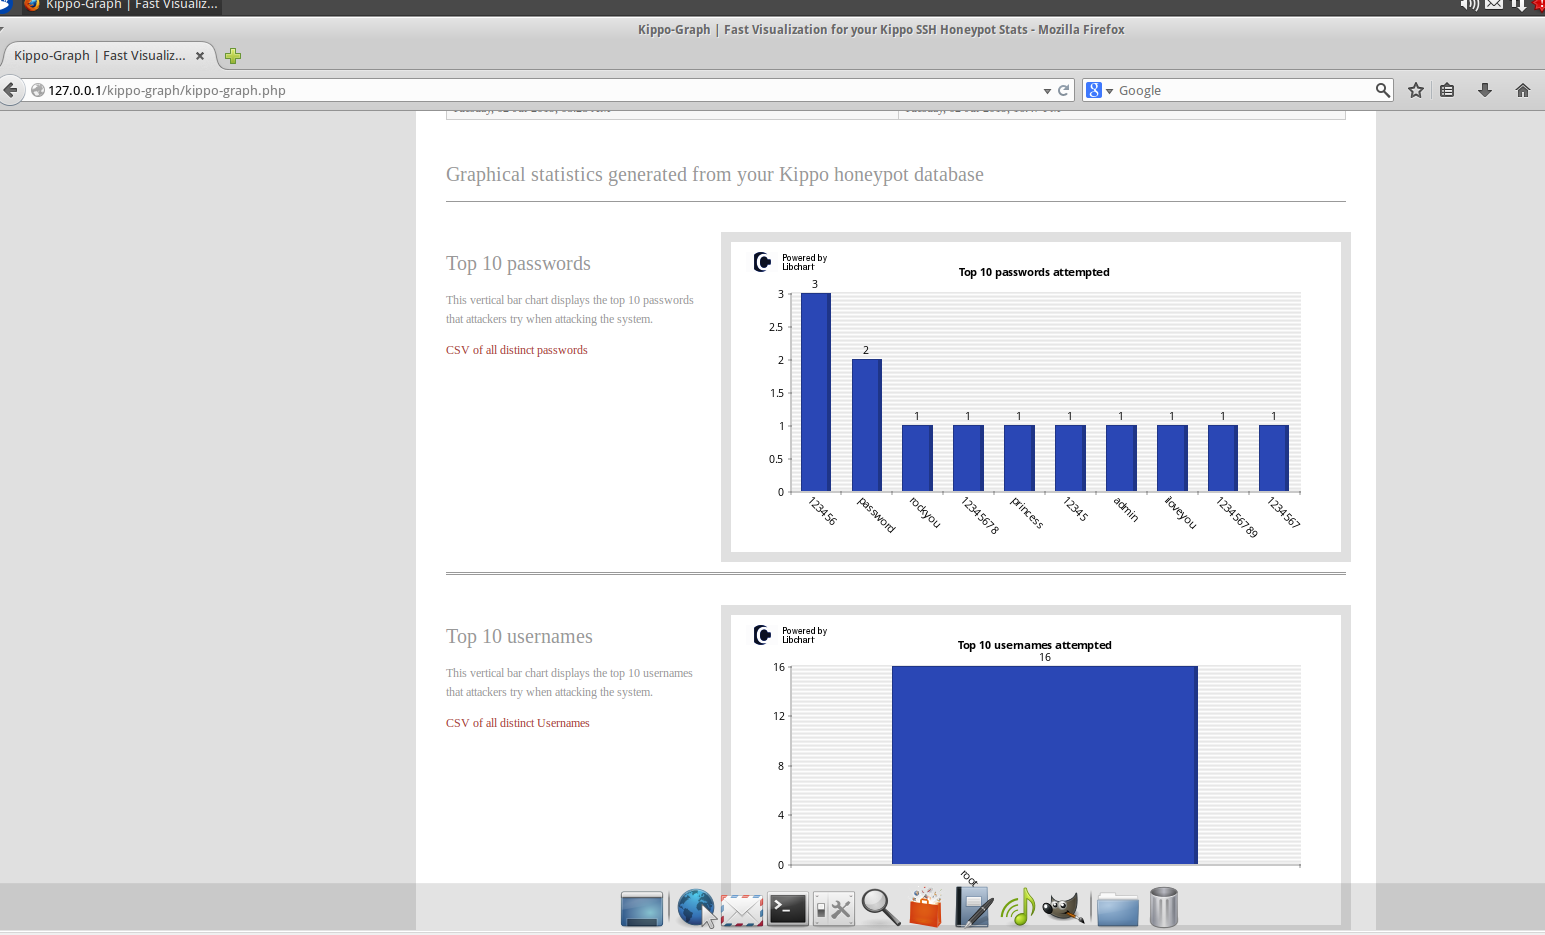Image resolution: width=1545 pixels, height=935 pixels.
Task: Click the 'Top 10 usernames' heading
Action: pyautogui.click(x=519, y=637)
